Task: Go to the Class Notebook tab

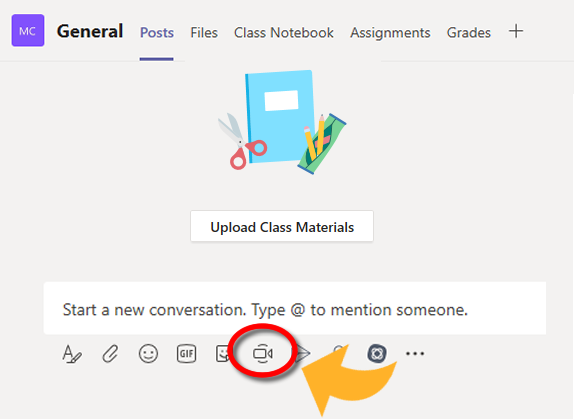Action: [284, 33]
